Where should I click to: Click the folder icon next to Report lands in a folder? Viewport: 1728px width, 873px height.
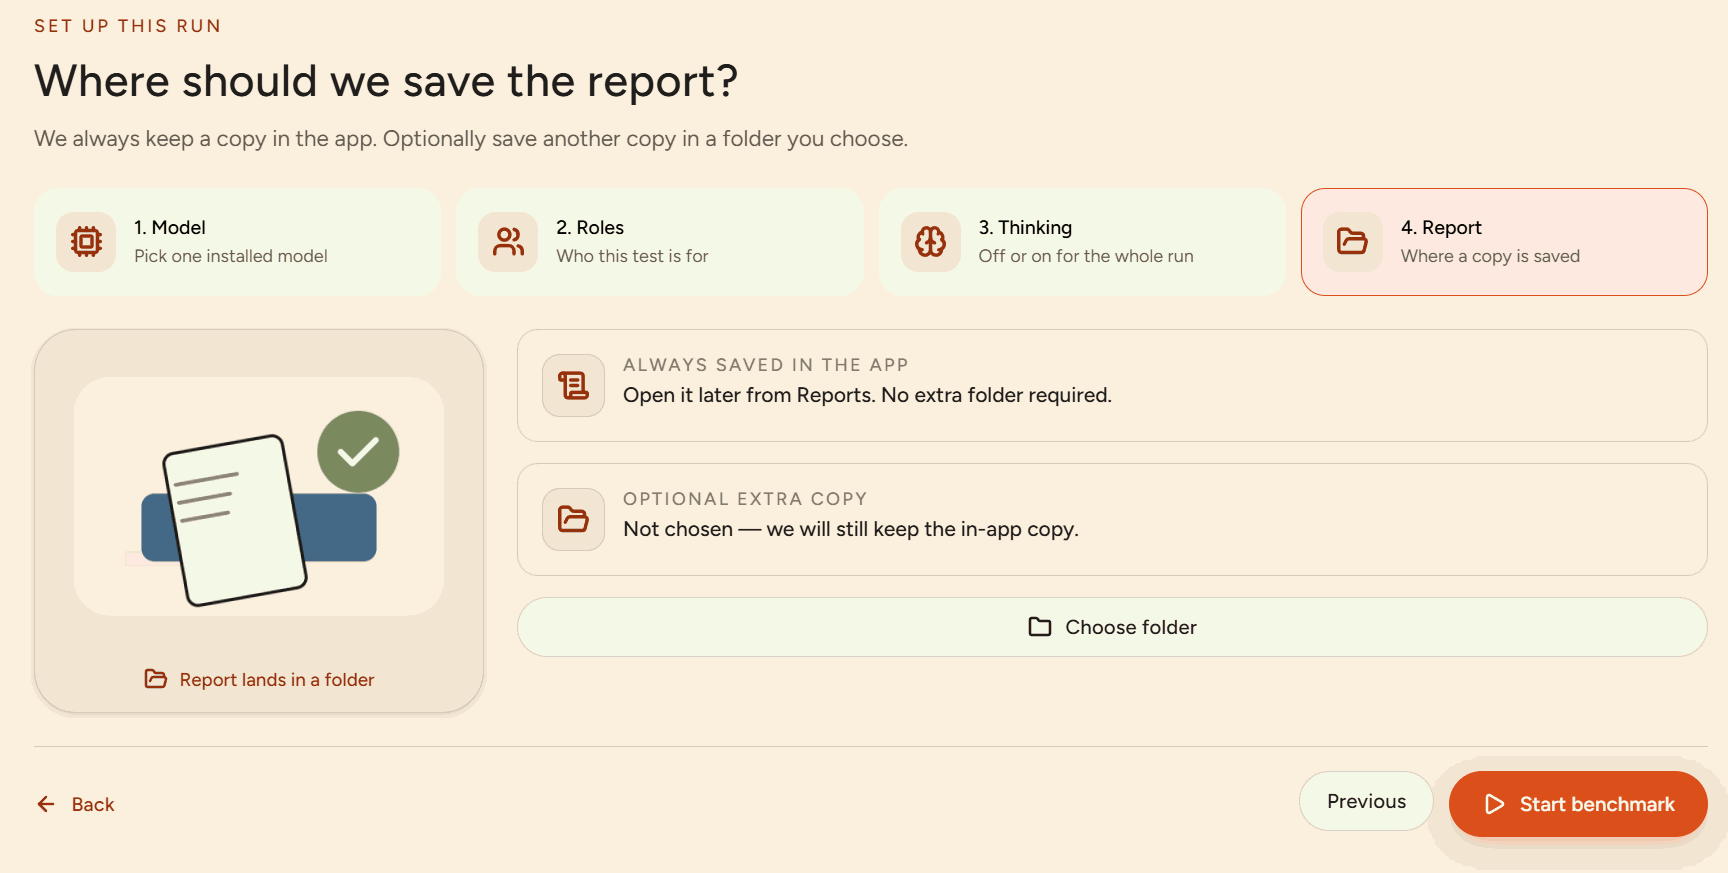click(156, 679)
